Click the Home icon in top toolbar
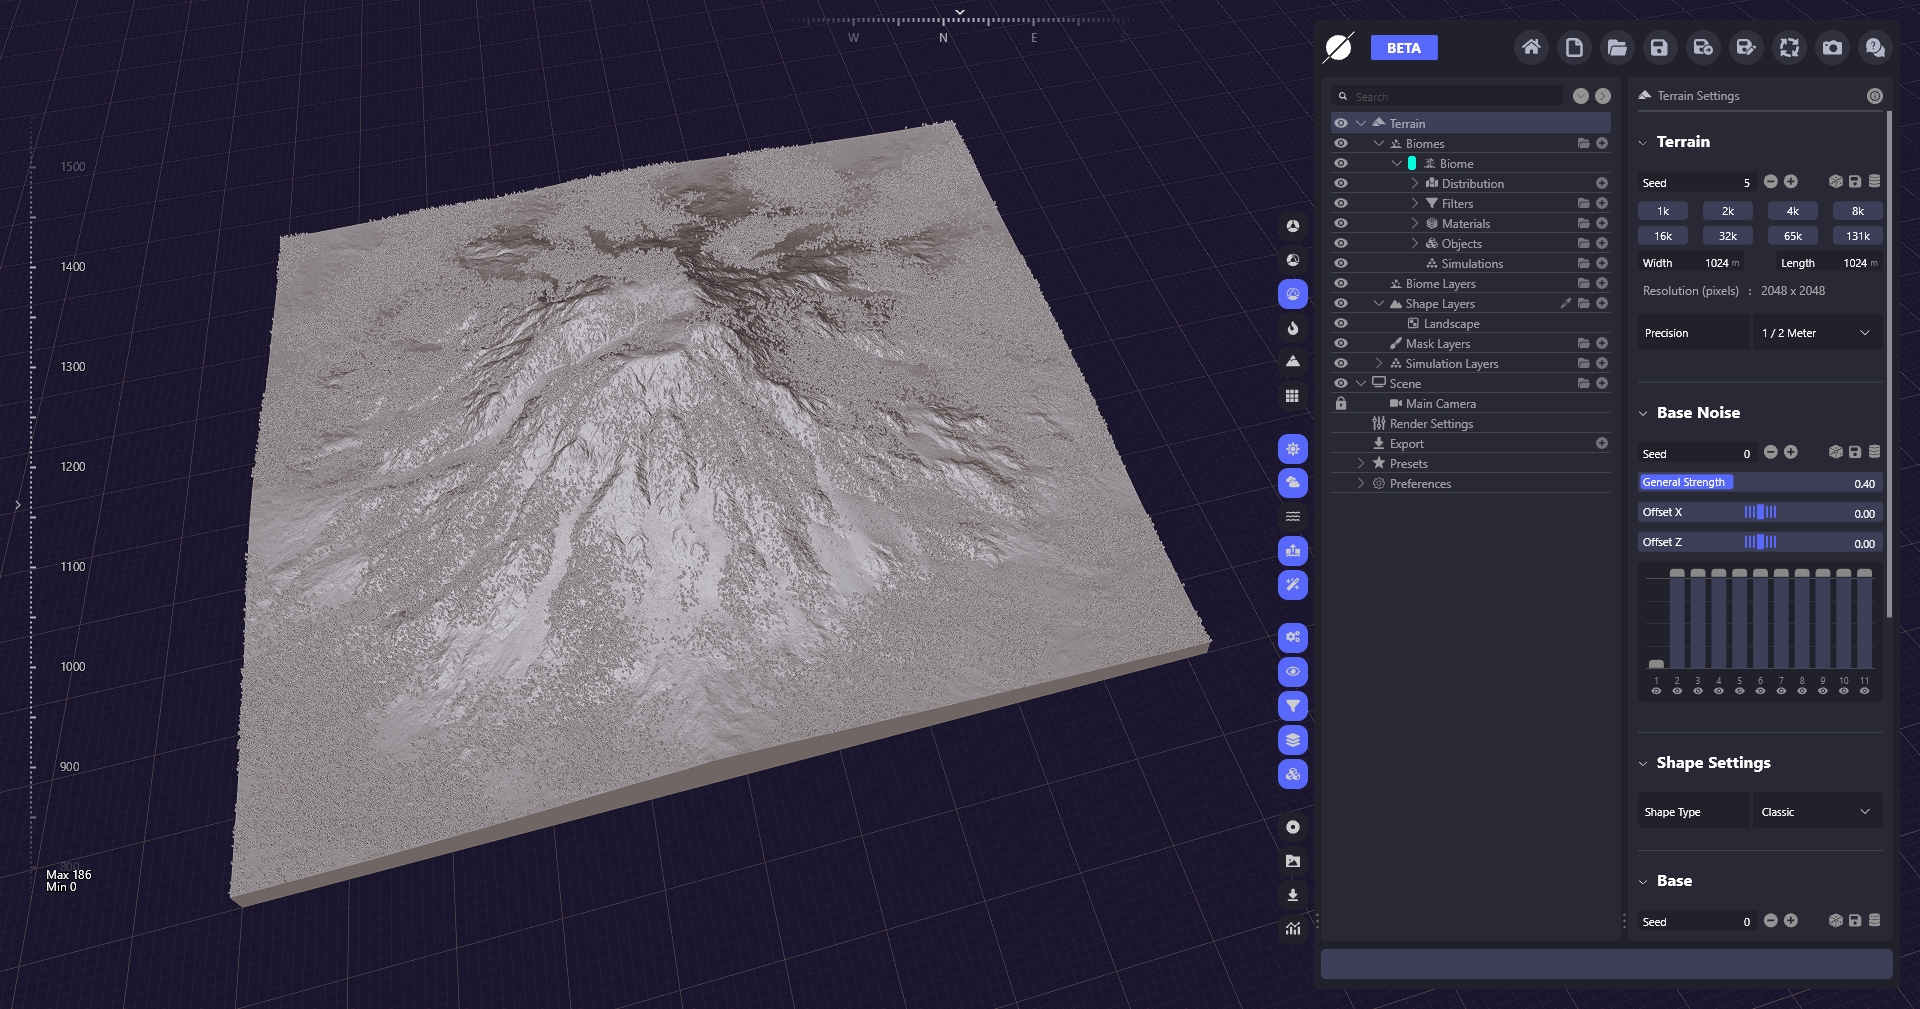The height and width of the screenshot is (1009, 1920). [1531, 48]
